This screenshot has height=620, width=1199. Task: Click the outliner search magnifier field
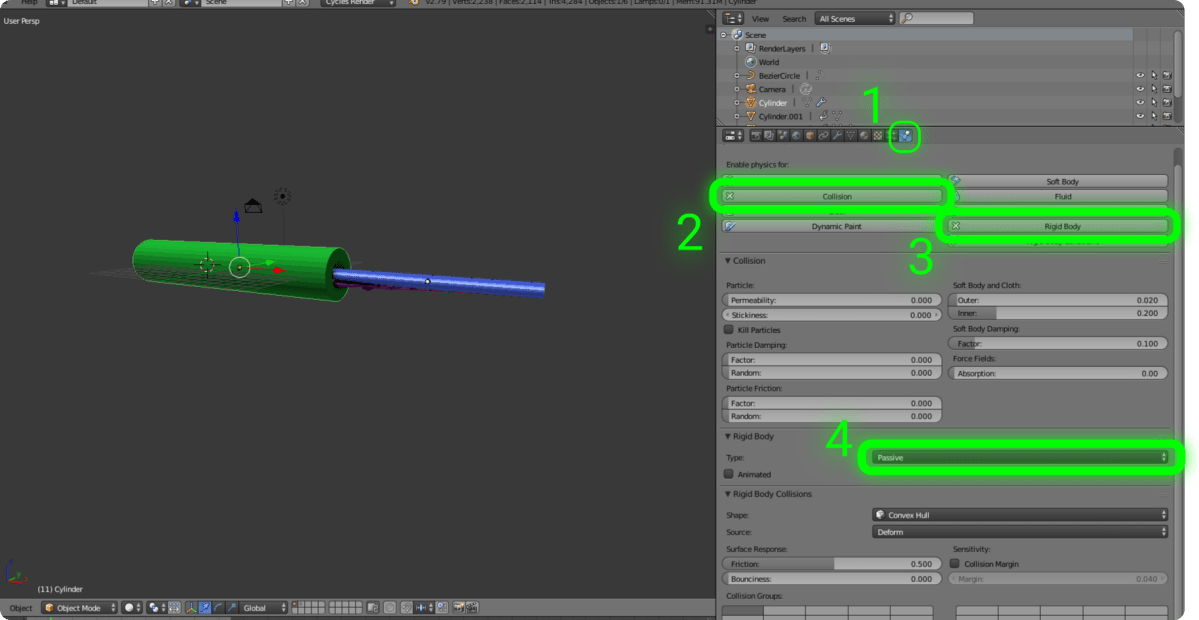937,18
